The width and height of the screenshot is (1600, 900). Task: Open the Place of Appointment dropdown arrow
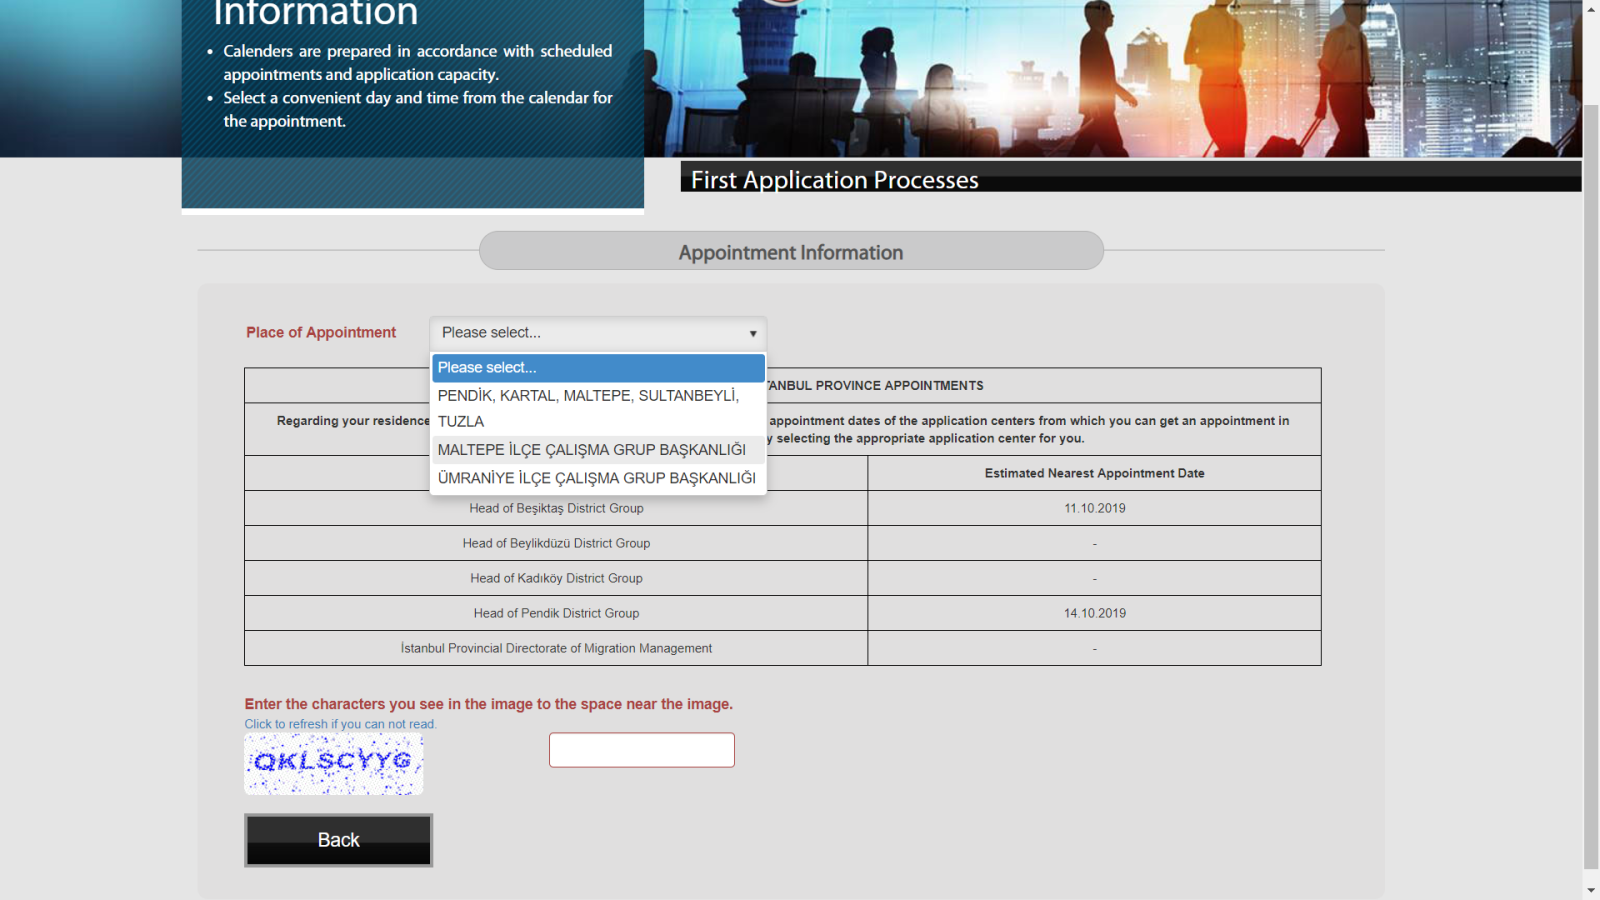tap(752, 333)
